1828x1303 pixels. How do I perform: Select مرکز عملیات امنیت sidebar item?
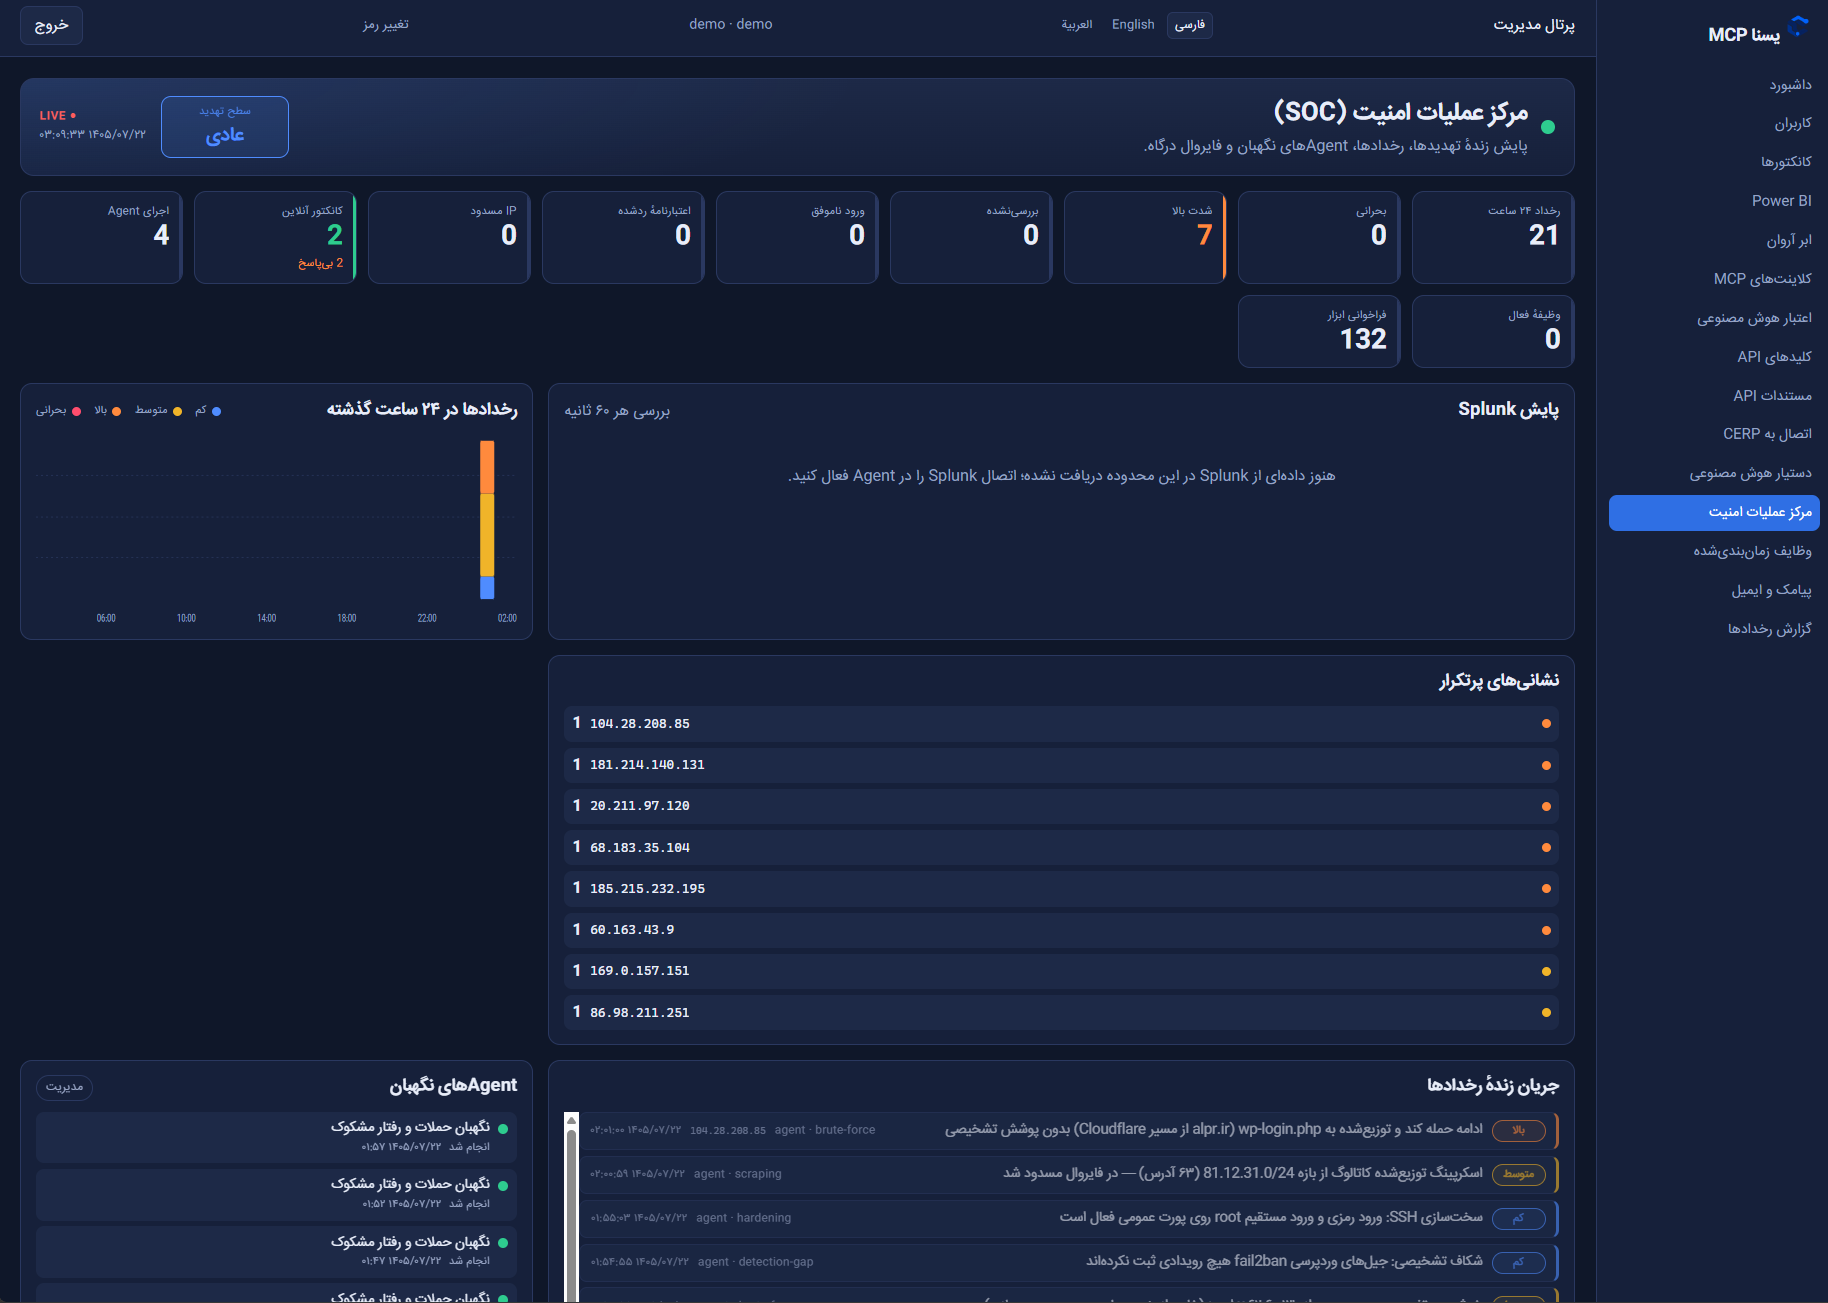[1714, 512]
